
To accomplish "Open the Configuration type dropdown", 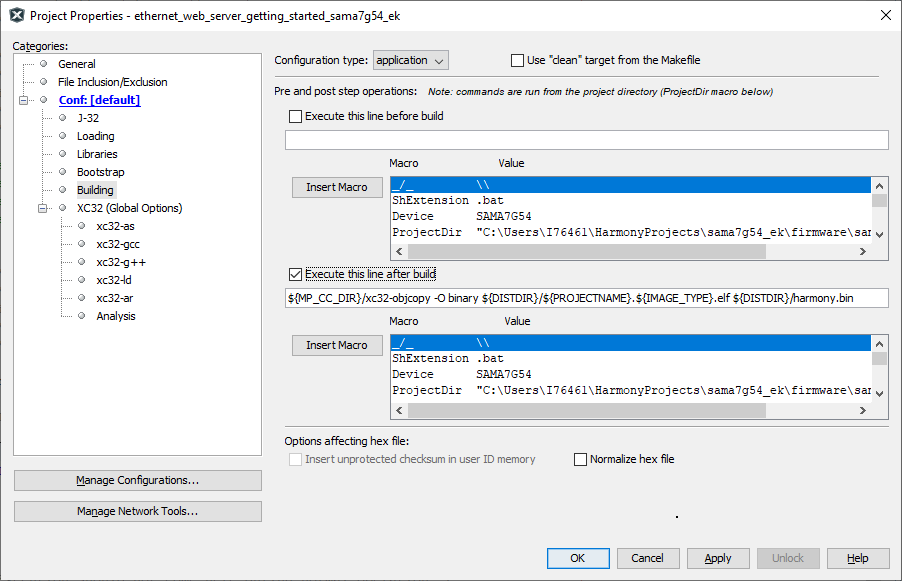I will 411,60.
